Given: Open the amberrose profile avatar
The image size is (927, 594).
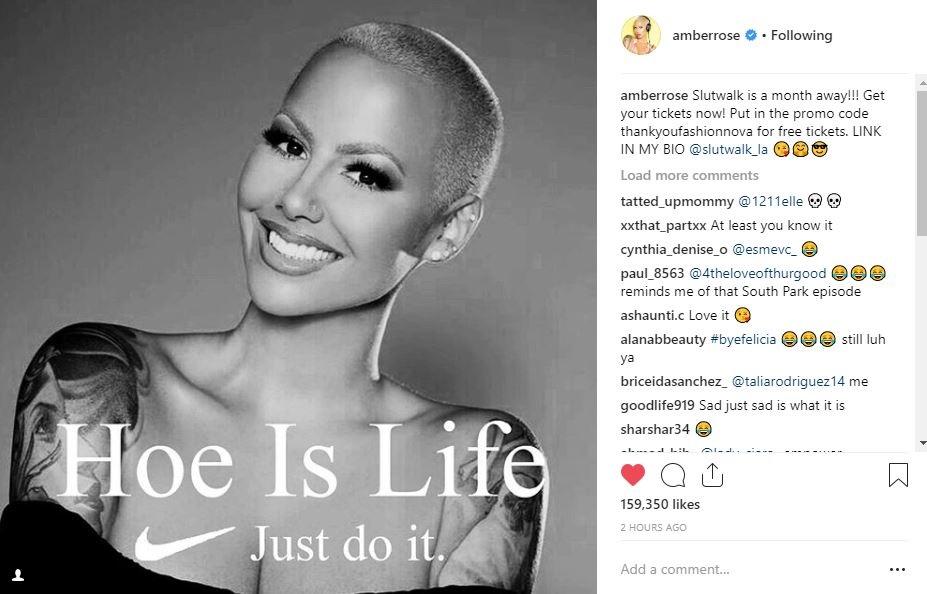Looking at the screenshot, I should pyautogui.click(x=641, y=35).
